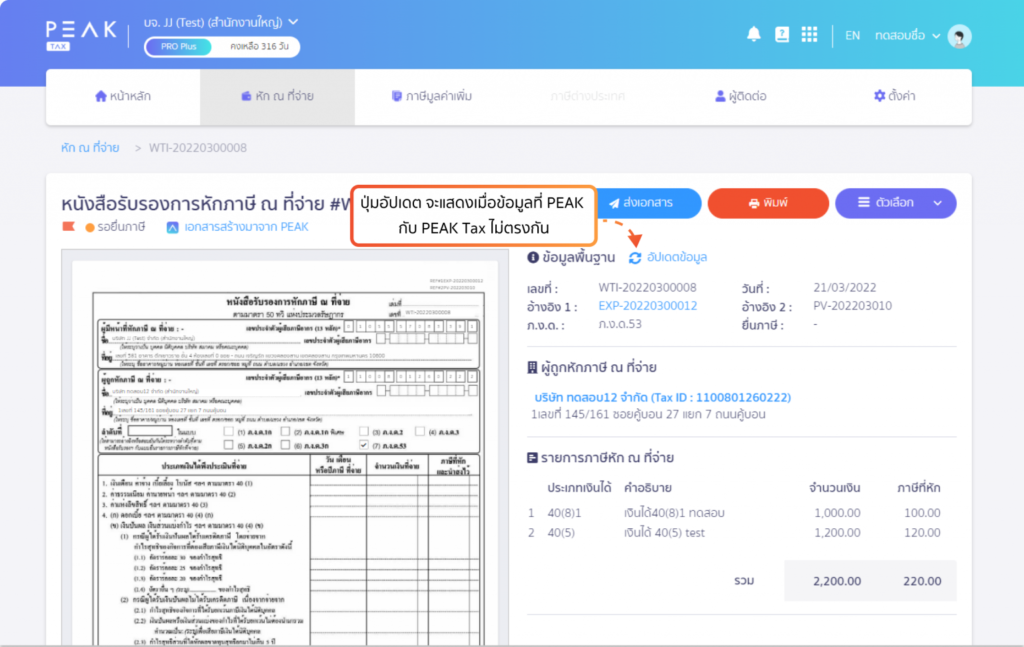The height and width of the screenshot is (647, 1024).
Task: Select the หัก ณ ที่จ่าย tab
Action: tap(278, 96)
